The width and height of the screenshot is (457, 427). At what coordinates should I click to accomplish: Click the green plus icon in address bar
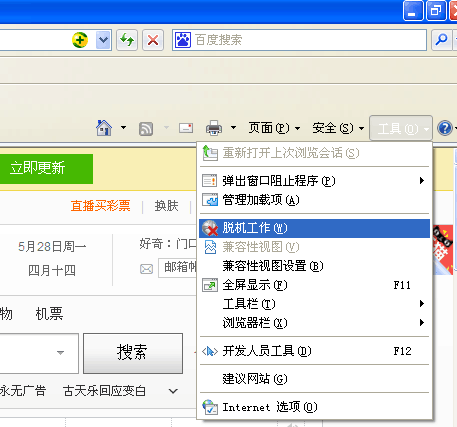pyautogui.click(x=80, y=40)
